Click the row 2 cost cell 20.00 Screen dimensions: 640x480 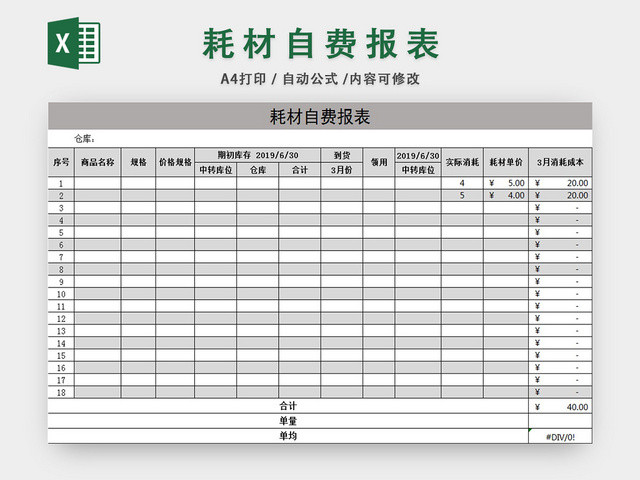tap(560, 195)
